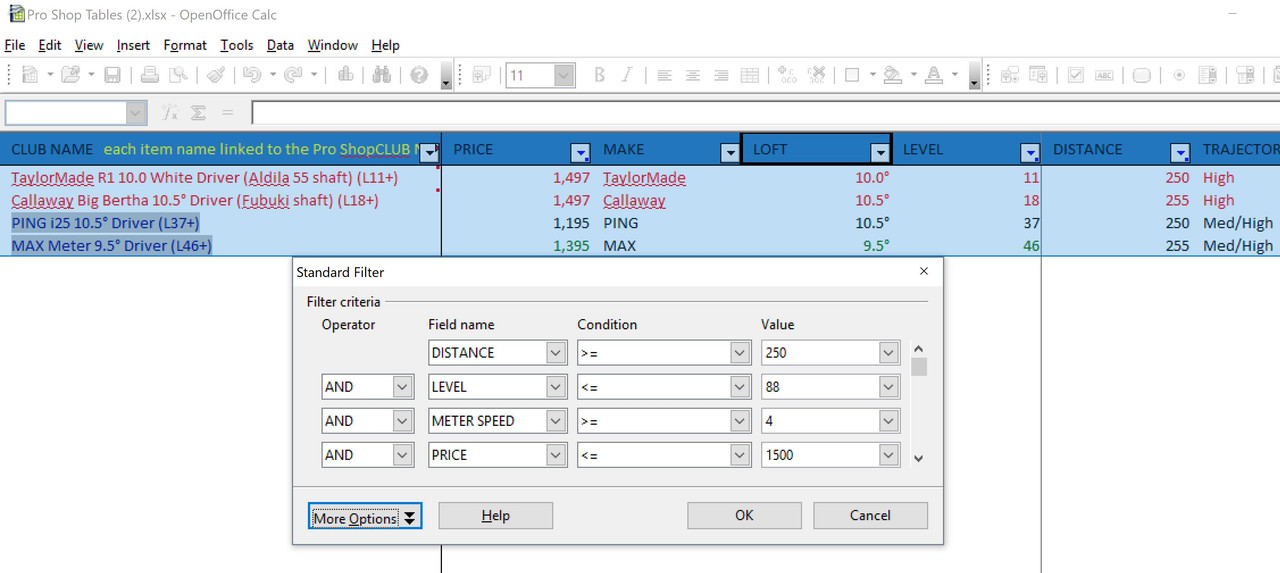
Task: Click the Font Color icon
Action: (x=934, y=75)
